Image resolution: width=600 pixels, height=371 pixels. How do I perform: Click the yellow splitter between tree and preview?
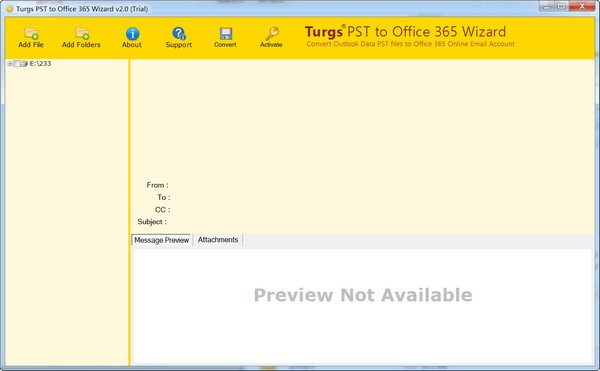tap(129, 212)
